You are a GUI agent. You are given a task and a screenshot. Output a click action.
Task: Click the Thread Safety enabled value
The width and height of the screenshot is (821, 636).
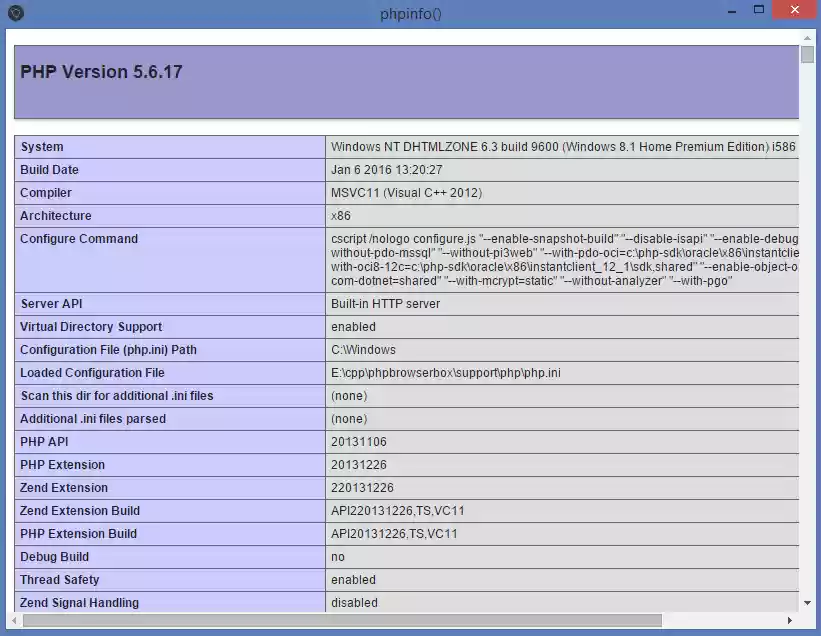point(353,580)
